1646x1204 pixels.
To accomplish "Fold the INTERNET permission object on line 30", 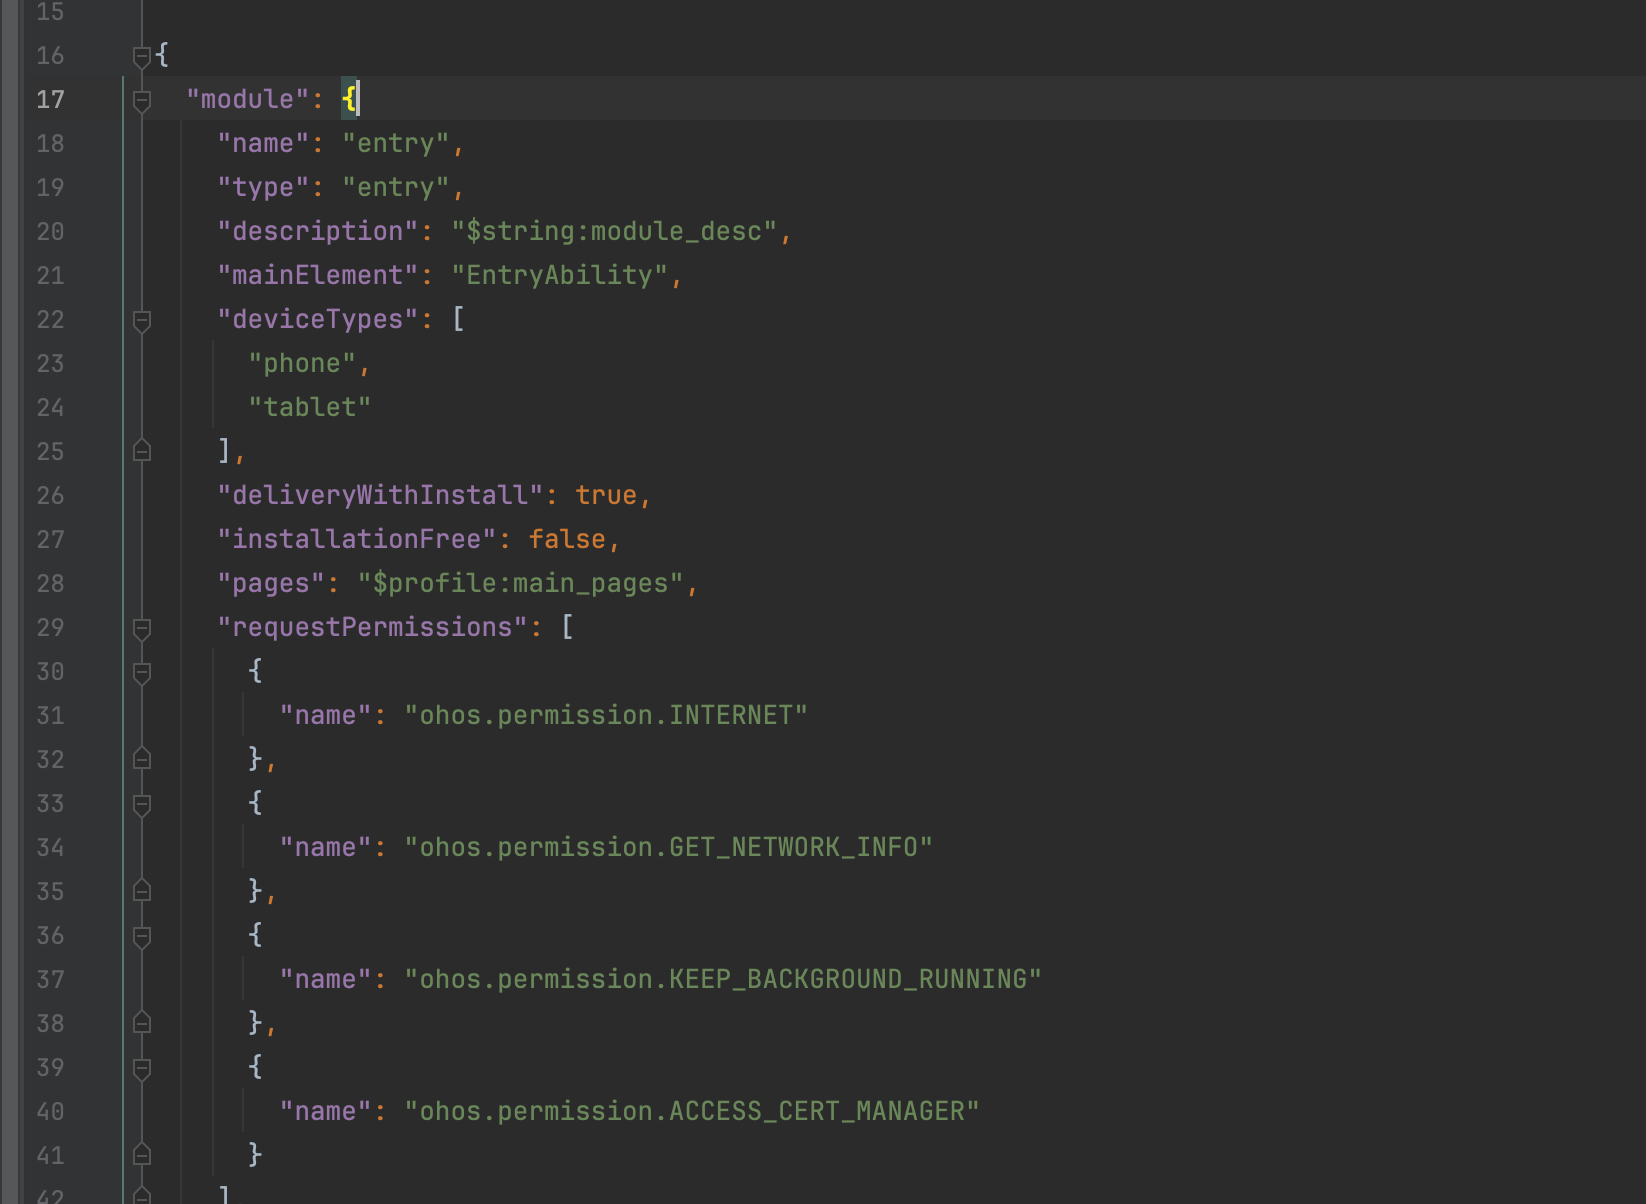I will pyautogui.click(x=142, y=672).
